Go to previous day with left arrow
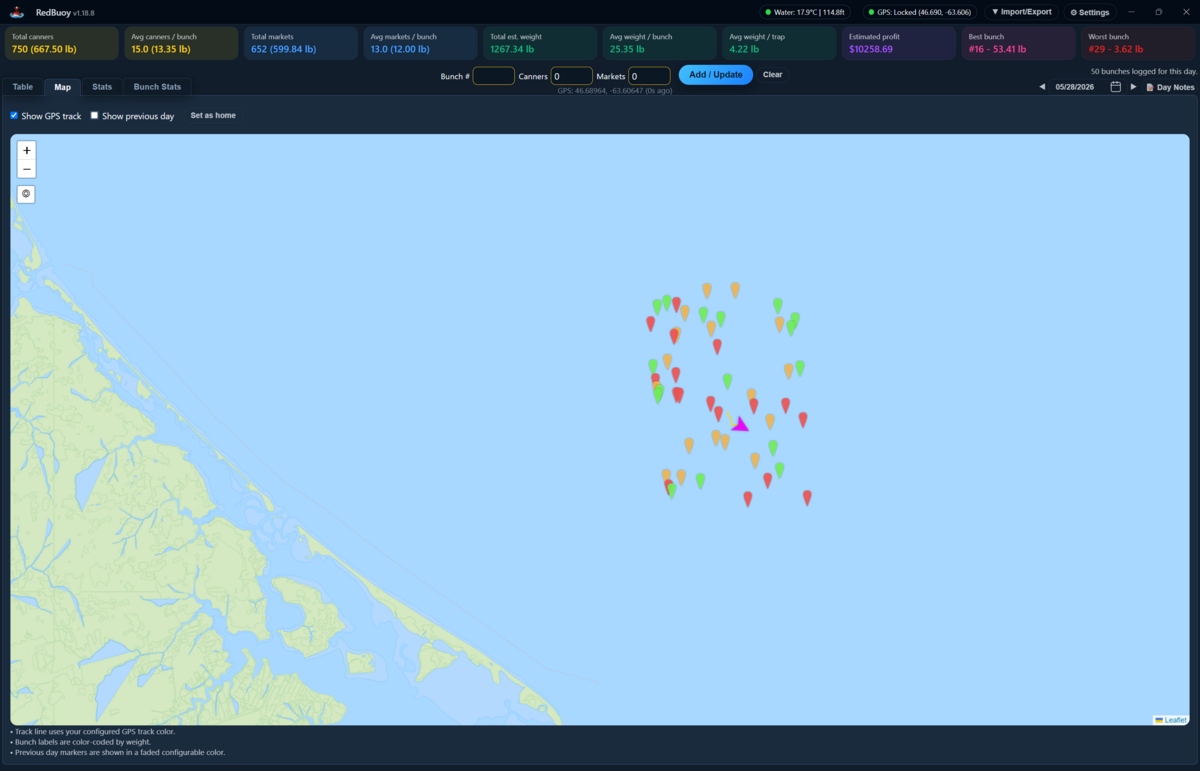Image resolution: width=1200 pixels, height=771 pixels. (x=1042, y=87)
